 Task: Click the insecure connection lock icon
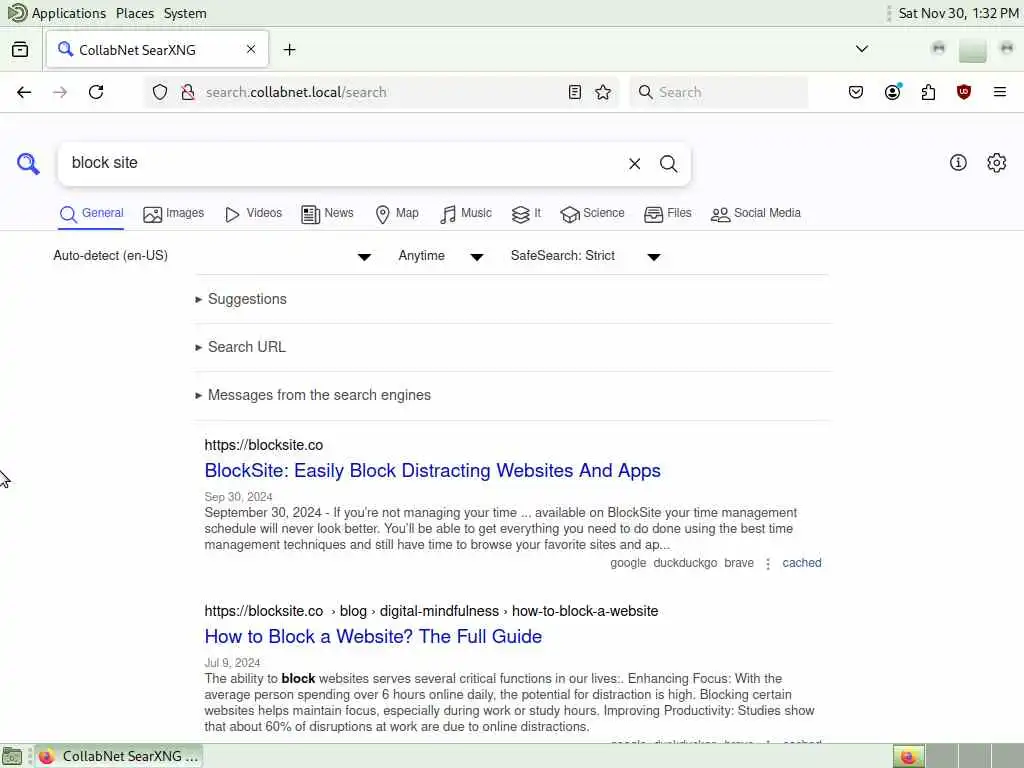[187, 92]
